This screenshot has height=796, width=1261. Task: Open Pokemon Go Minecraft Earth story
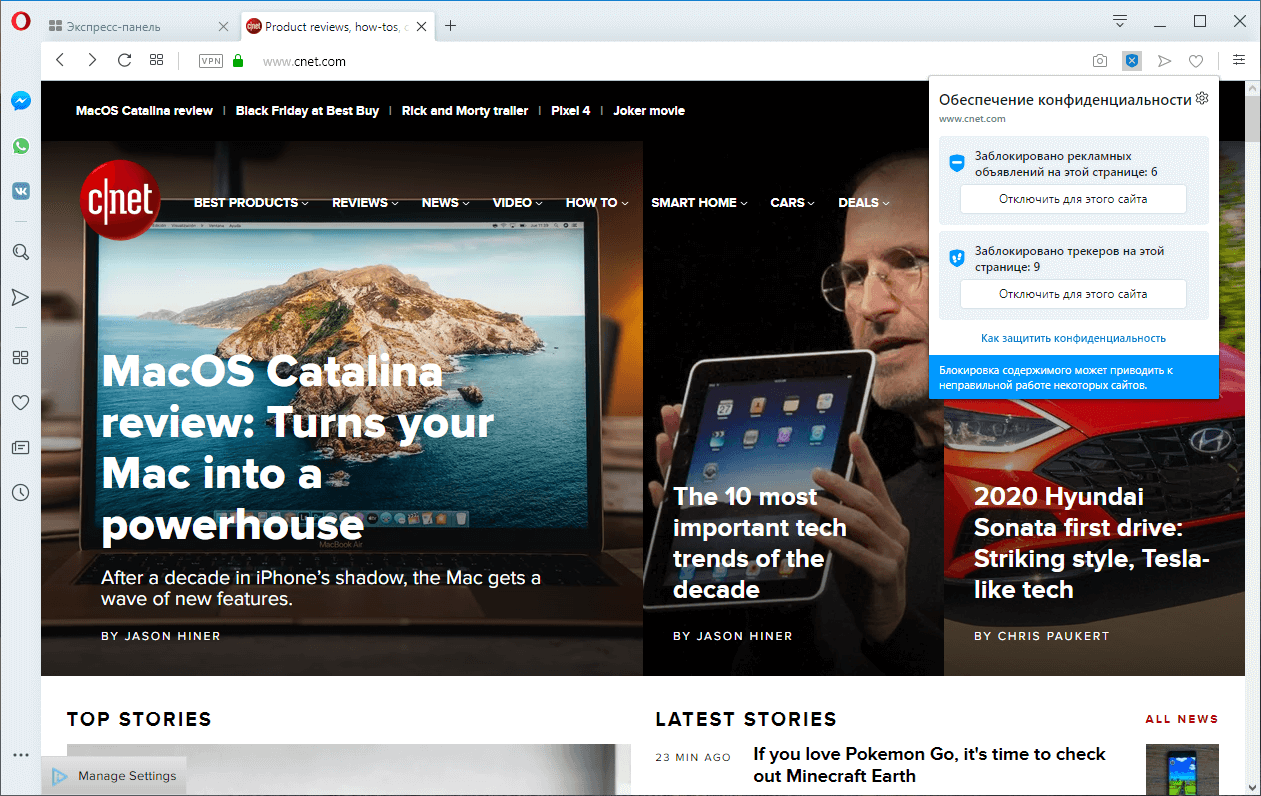click(929, 764)
